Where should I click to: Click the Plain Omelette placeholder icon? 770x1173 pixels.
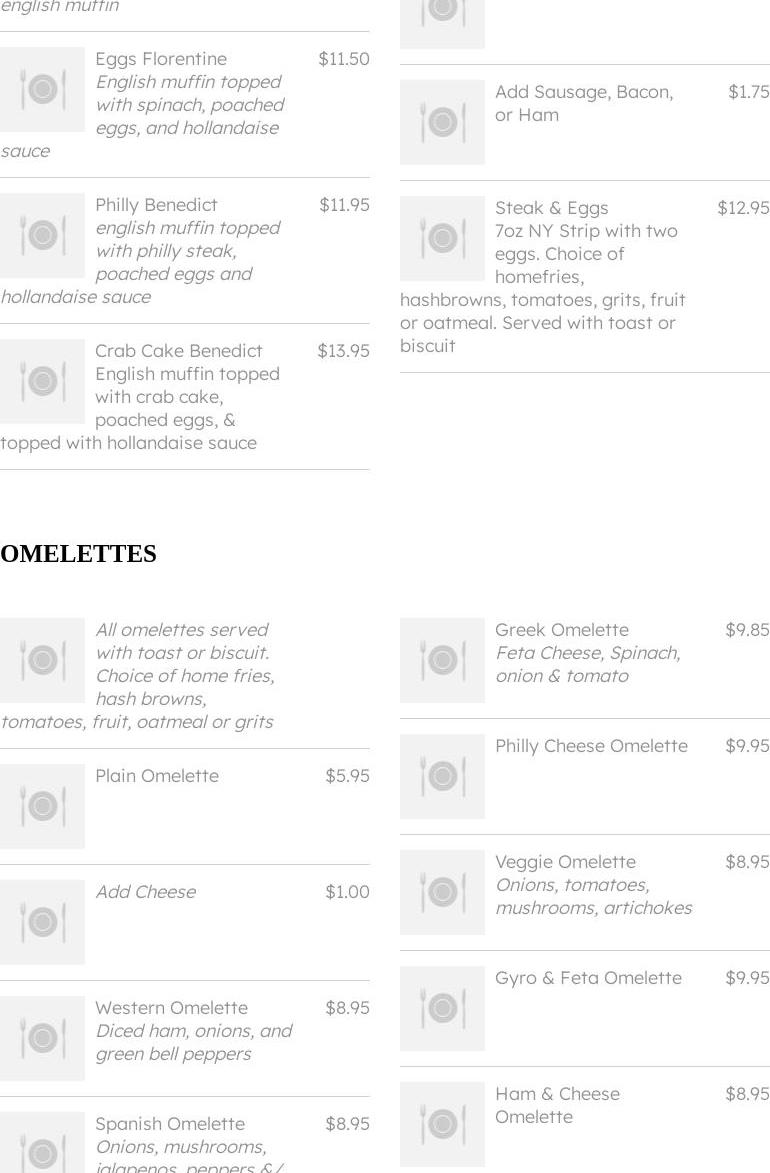point(42,806)
